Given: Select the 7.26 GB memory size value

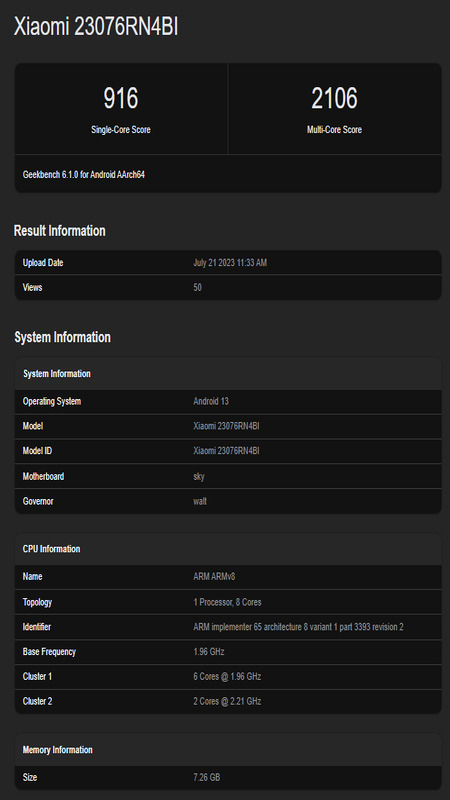Looking at the screenshot, I should [207, 778].
